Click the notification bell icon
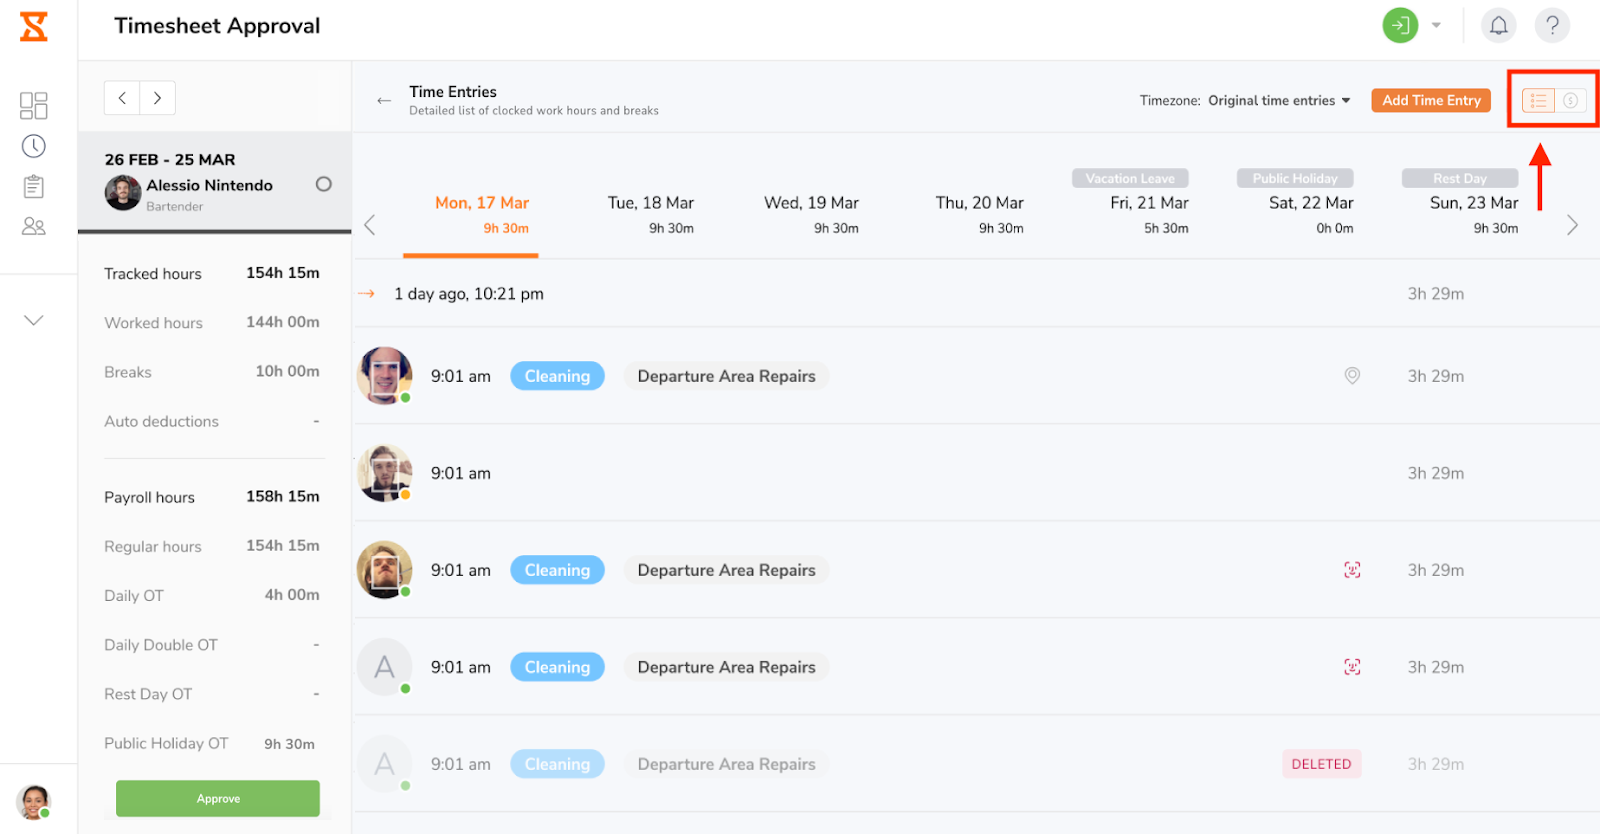The image size is (1600, 834). tap(1498, 25)
